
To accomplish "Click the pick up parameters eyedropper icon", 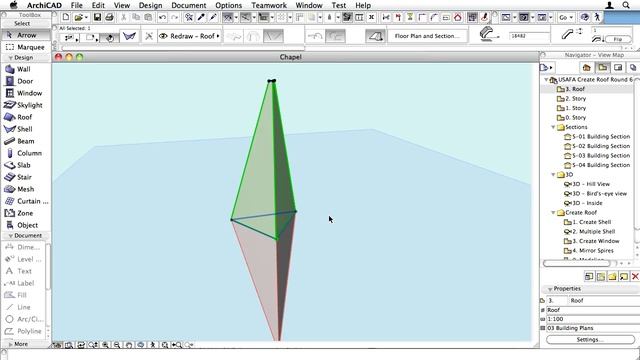I will (x=201, y=17).
